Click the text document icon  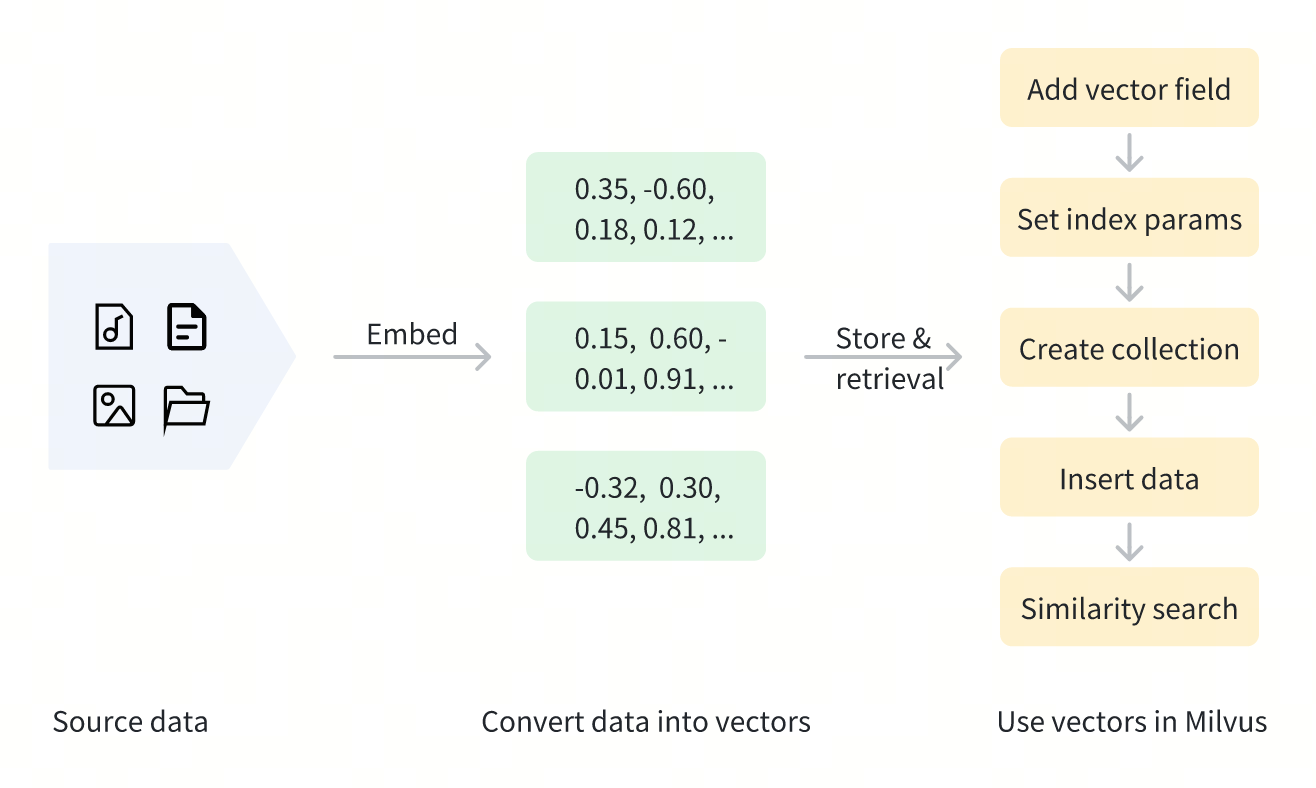tap(187, 327)
